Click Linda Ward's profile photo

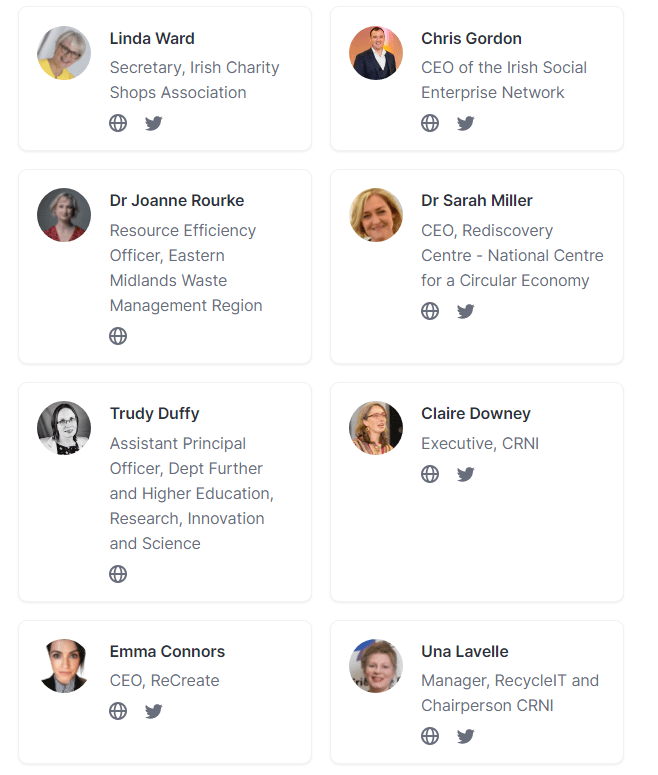pos(64,53)
